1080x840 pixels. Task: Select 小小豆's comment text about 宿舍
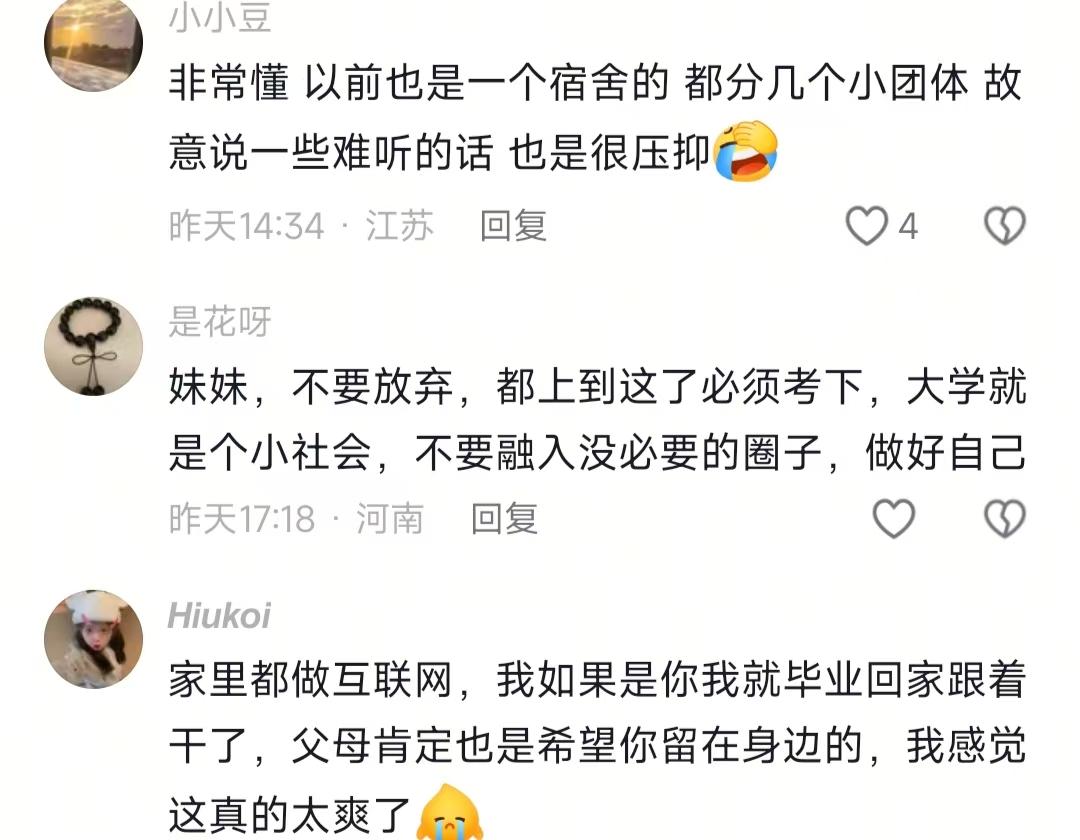point(596,118)
